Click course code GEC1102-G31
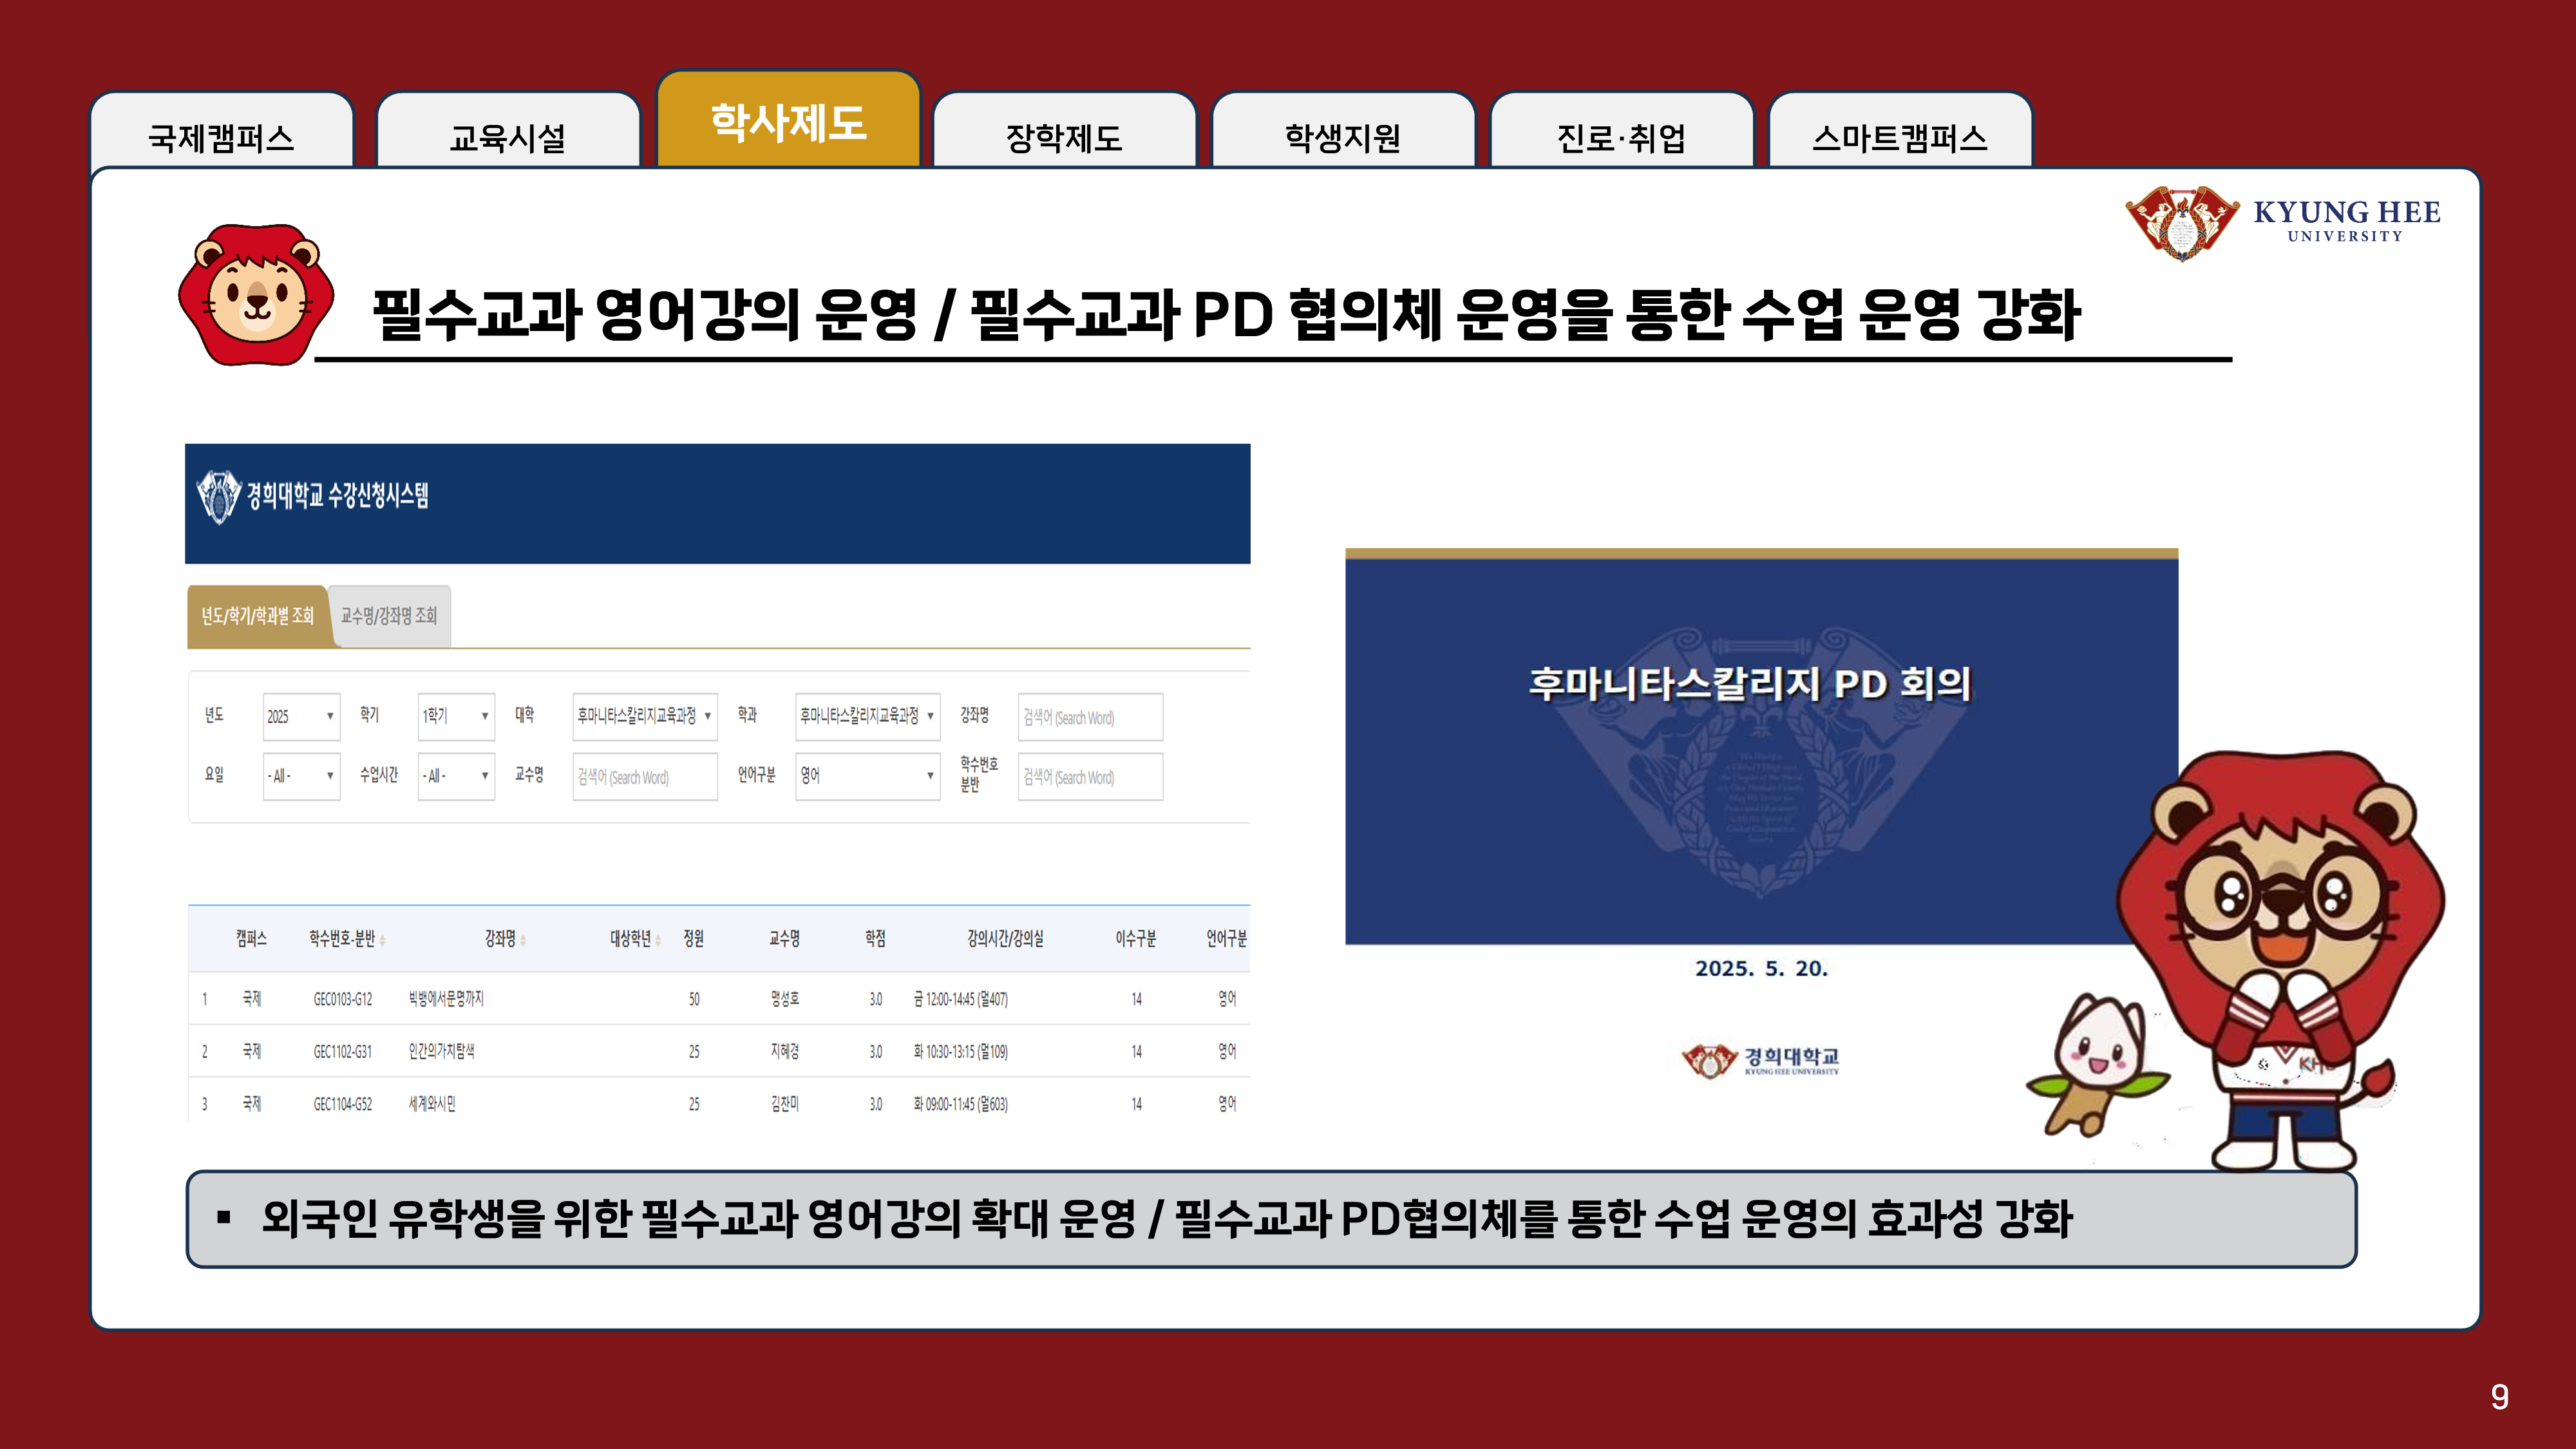This screenshot has width=2576, height=1449. coord(343,1051)
